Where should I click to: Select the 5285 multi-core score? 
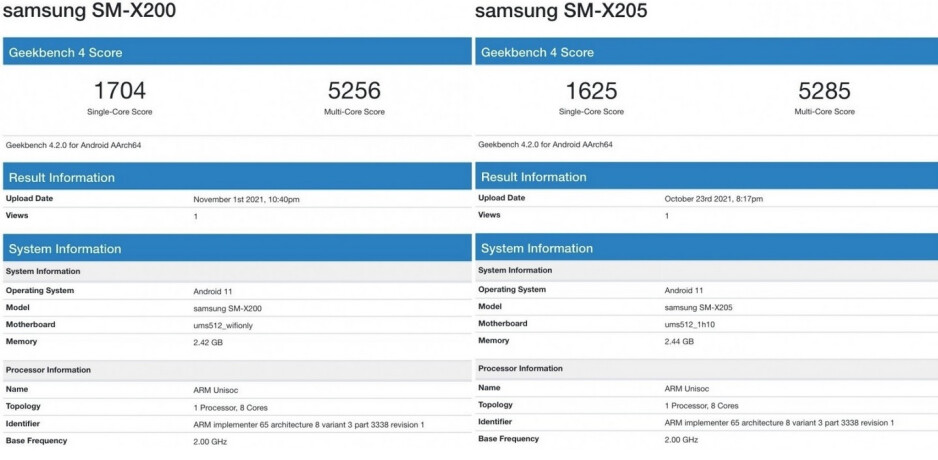824,91
